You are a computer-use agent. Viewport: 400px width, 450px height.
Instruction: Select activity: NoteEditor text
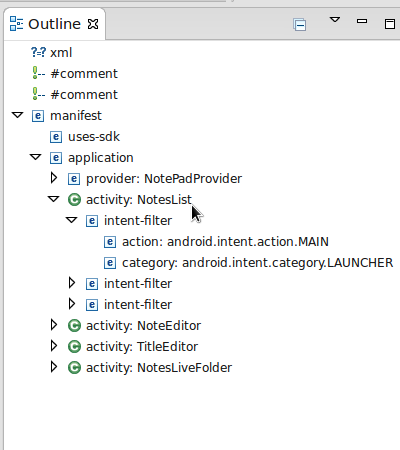143,326
